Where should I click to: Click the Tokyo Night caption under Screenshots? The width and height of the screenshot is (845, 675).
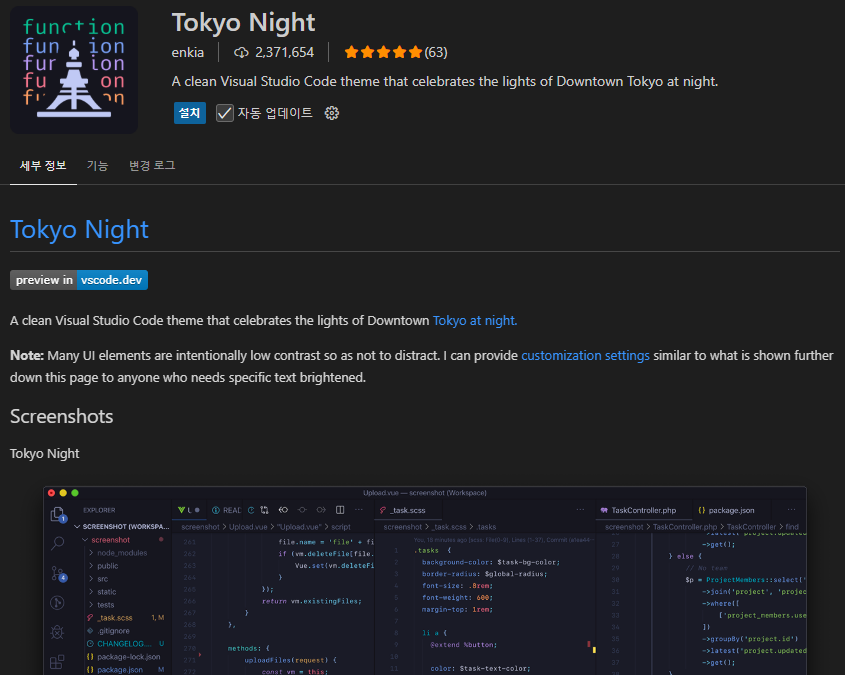coord(45,454)
